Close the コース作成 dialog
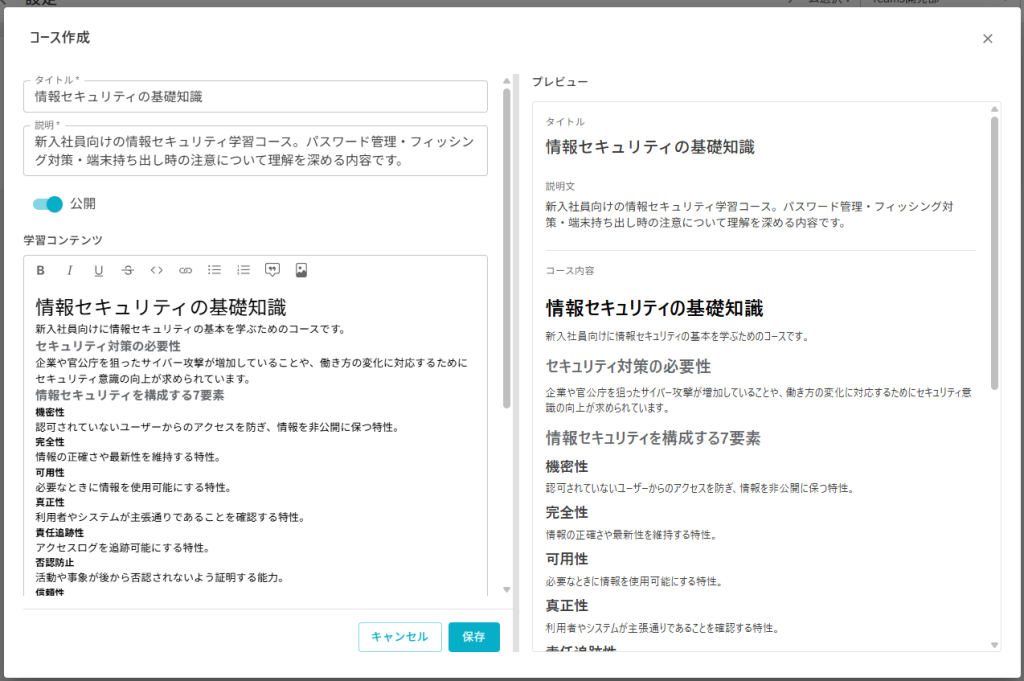Viewport: 1024px width, 681px height. [x=988, y=39]
